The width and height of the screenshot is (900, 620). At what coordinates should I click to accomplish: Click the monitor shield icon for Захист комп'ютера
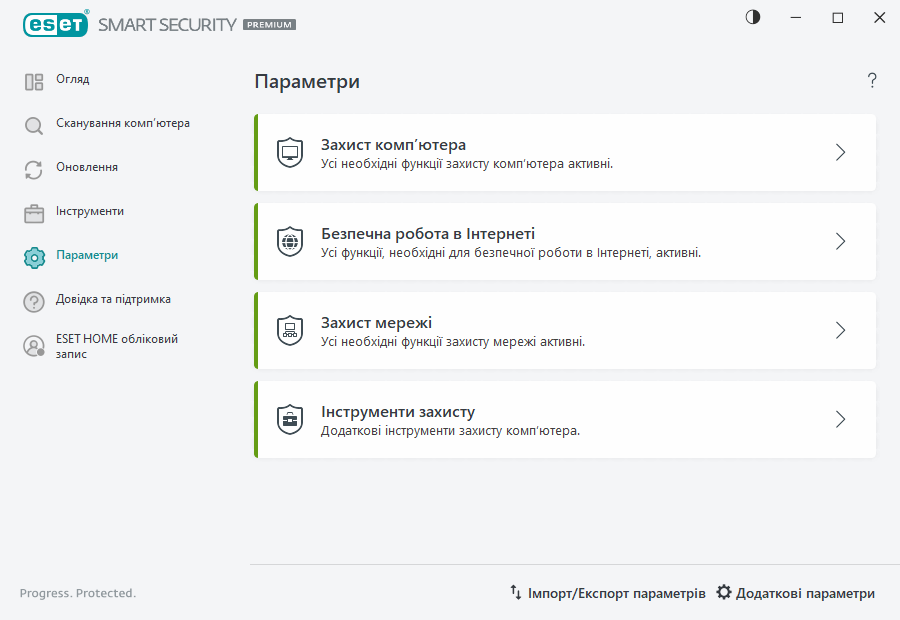(290, 151)
